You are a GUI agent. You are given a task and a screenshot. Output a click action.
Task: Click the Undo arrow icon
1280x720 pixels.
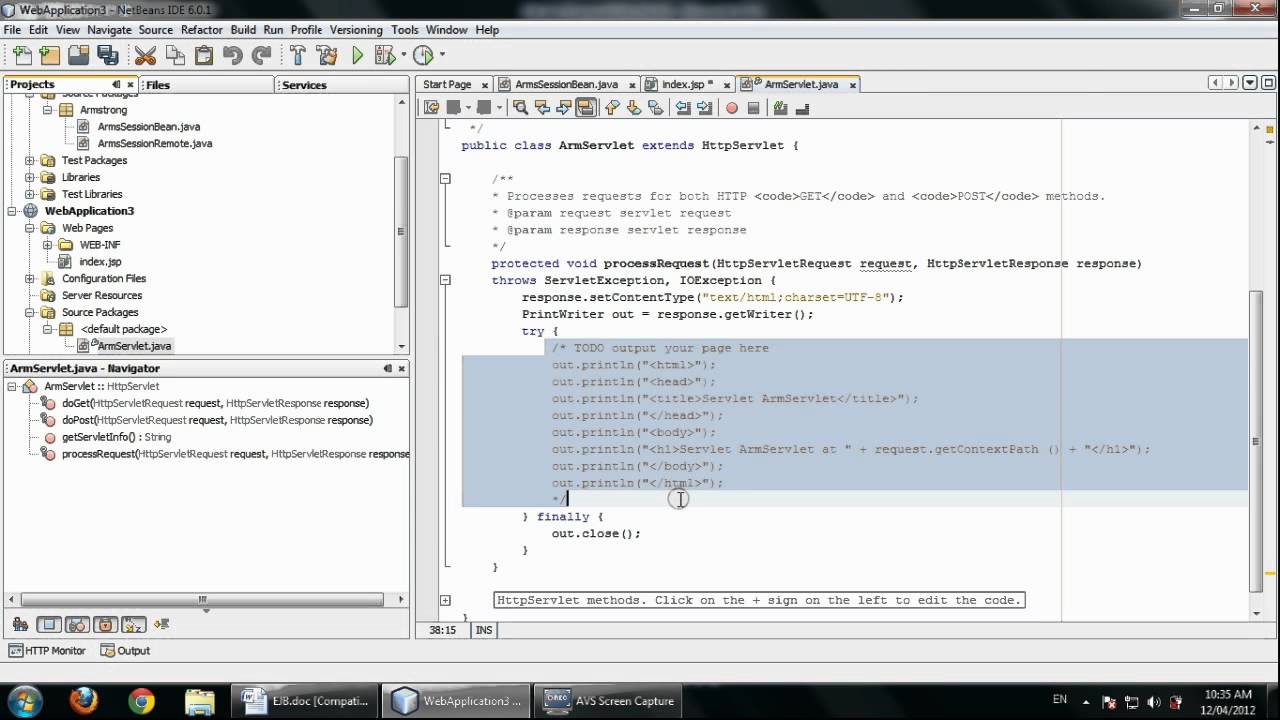click(x=233, y=55)
